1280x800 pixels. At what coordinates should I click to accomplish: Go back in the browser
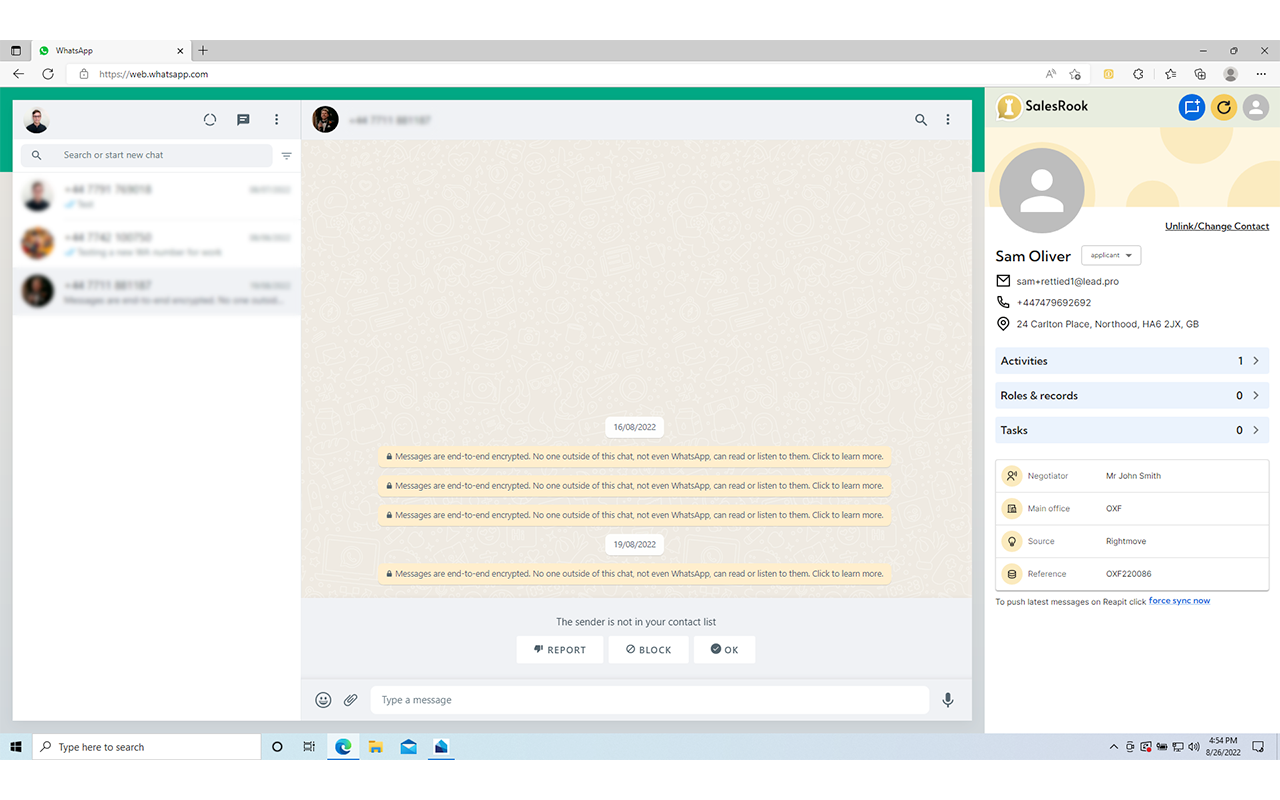(18, 74)
